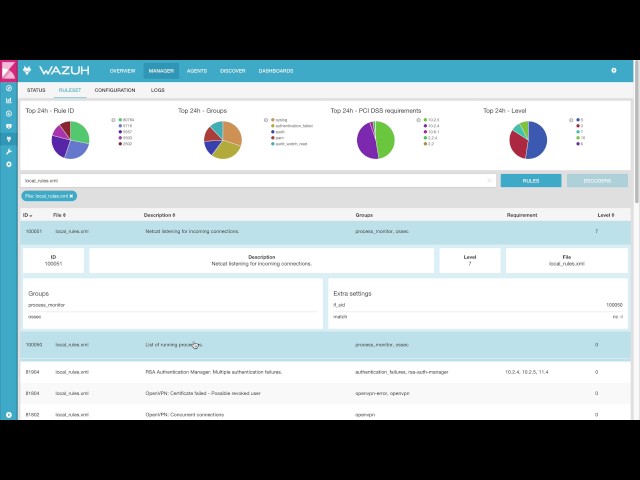
Task: Click the 2.2.4 legend entry in PCI chart
Action: click(430, 138)
